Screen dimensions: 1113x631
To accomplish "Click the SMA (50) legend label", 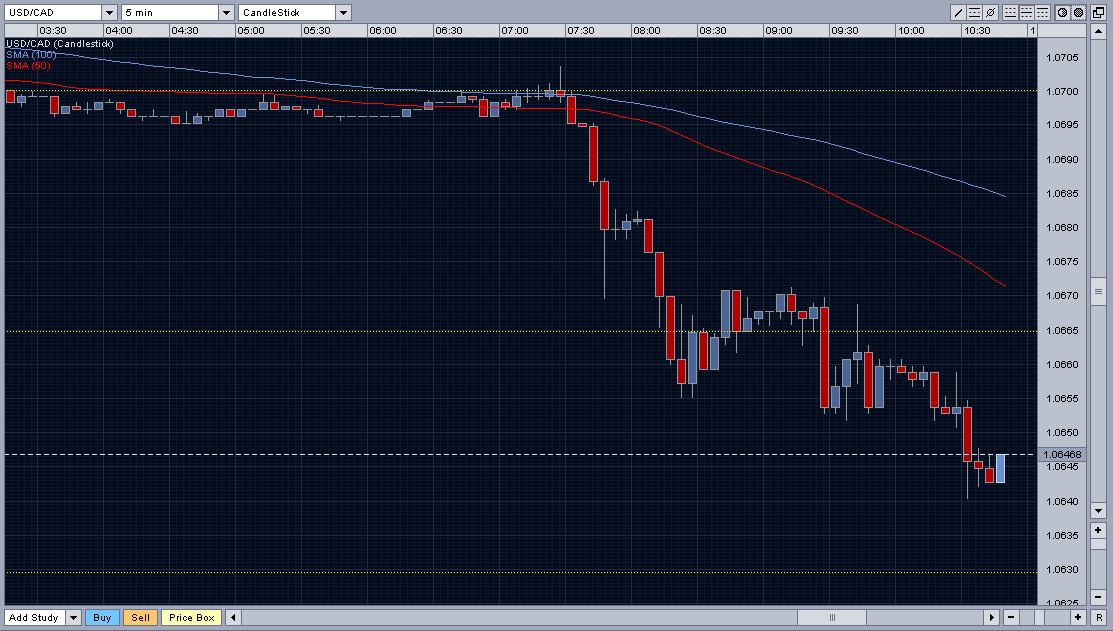I will click(28, 65).
